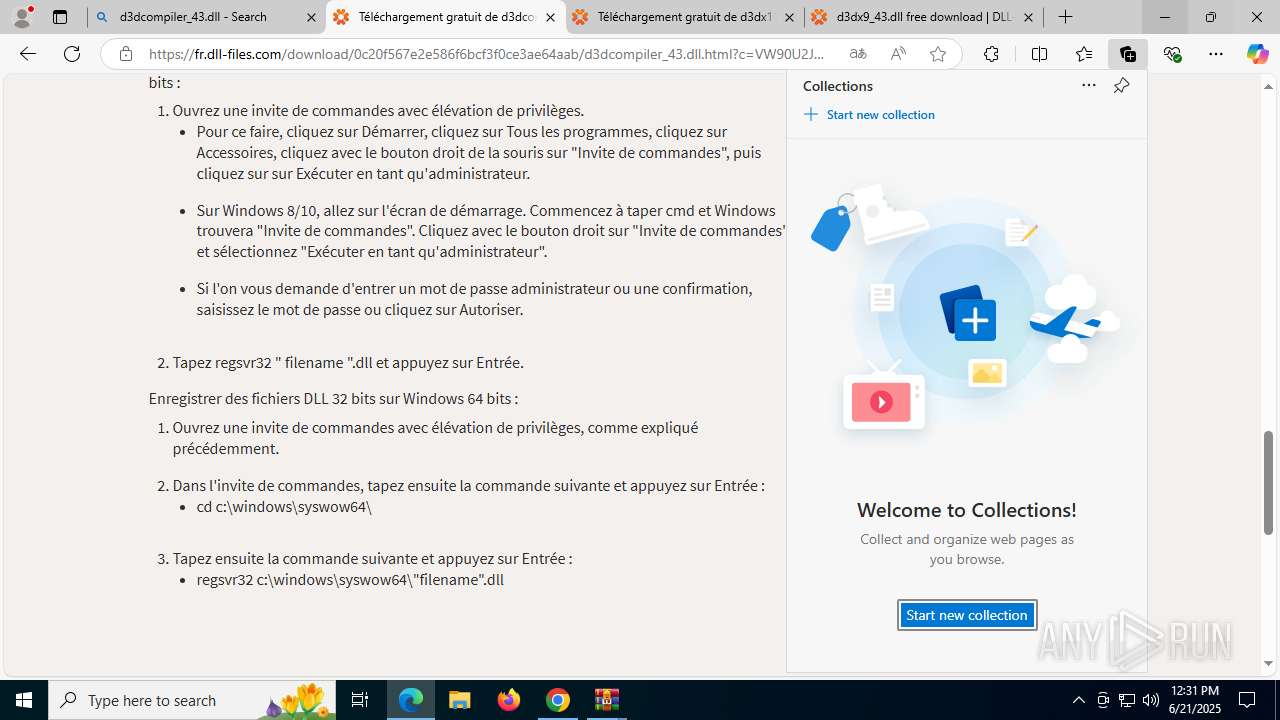Image resolution: width=1280 pixels, height=720 pixels.
Task: Open the Extensions puzzle icon
Action: [991, 54]
